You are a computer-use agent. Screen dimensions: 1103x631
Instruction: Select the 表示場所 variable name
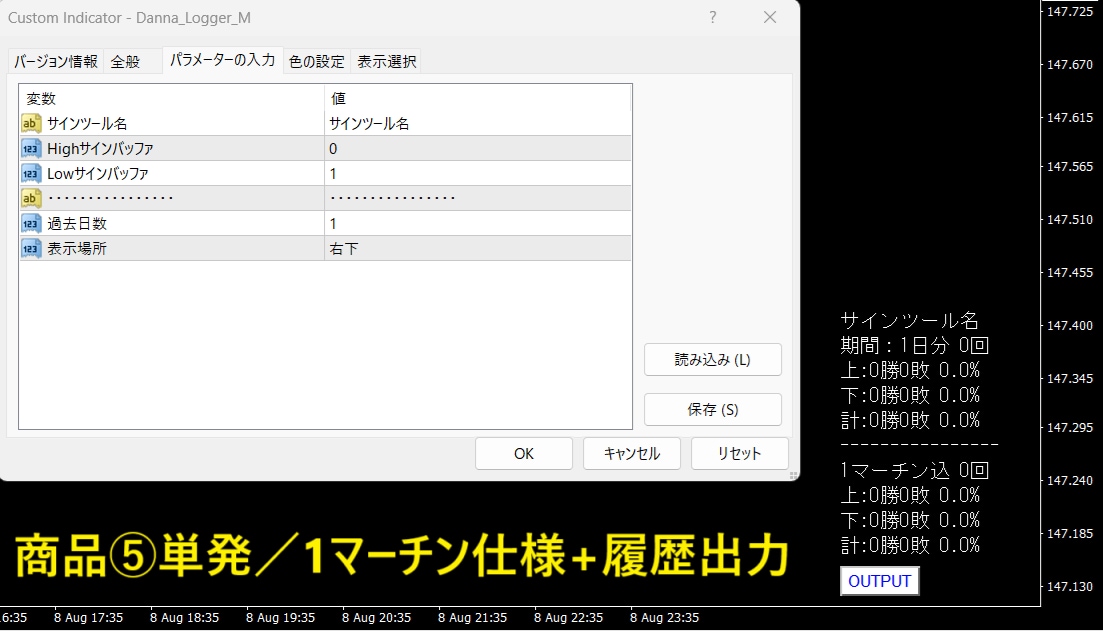click(x=77, y=248)
